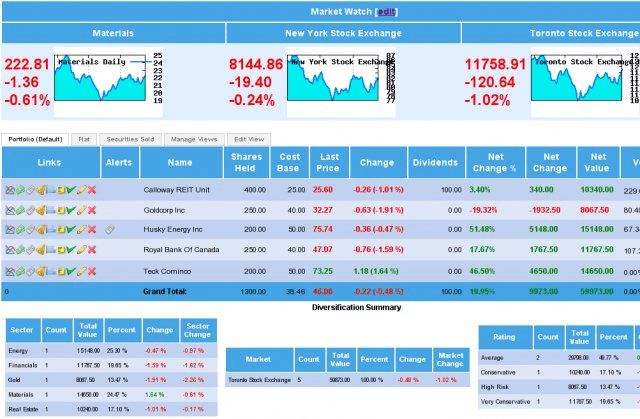Click the green money icon for Teck Cominco
Viewport: 640px width, 419px height.
point(20,271)
